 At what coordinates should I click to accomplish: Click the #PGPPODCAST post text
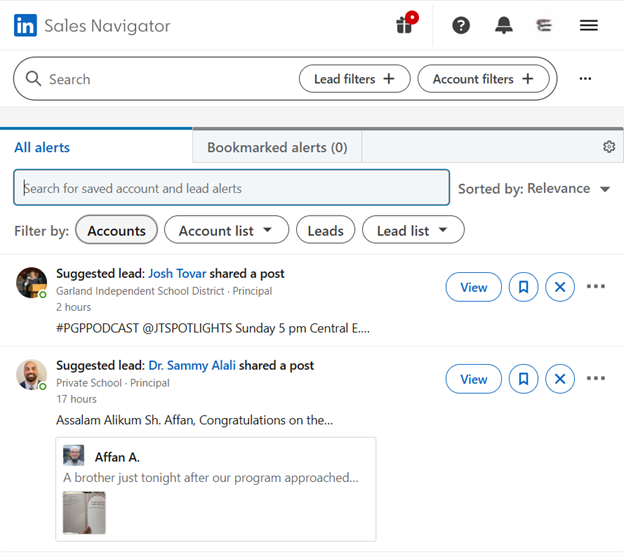(x=213, y=328)
